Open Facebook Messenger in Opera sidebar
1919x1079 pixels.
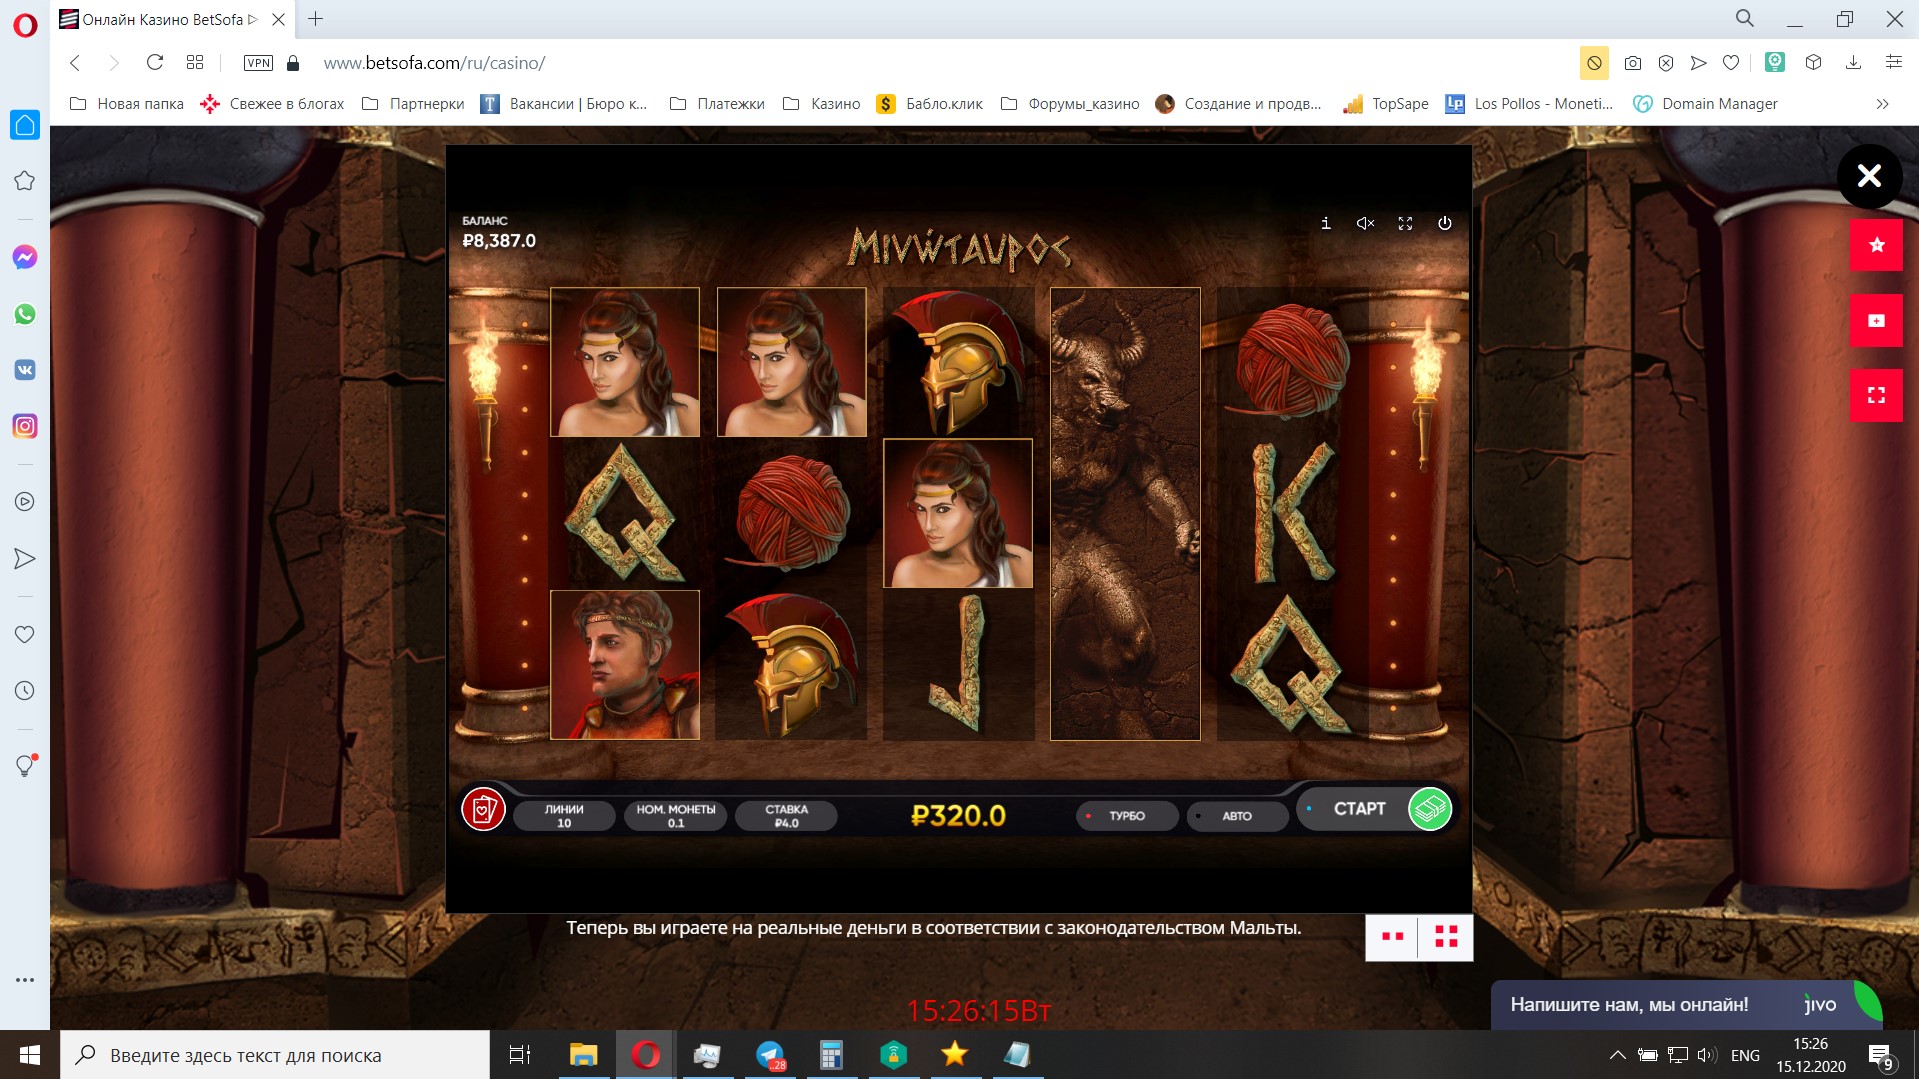pyautogui.click(x=25, y=257)
